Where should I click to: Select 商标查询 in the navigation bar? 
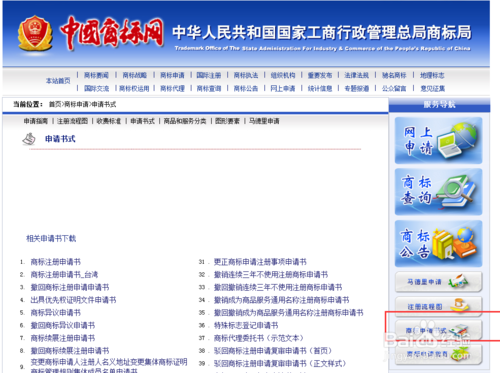point(209,88)
